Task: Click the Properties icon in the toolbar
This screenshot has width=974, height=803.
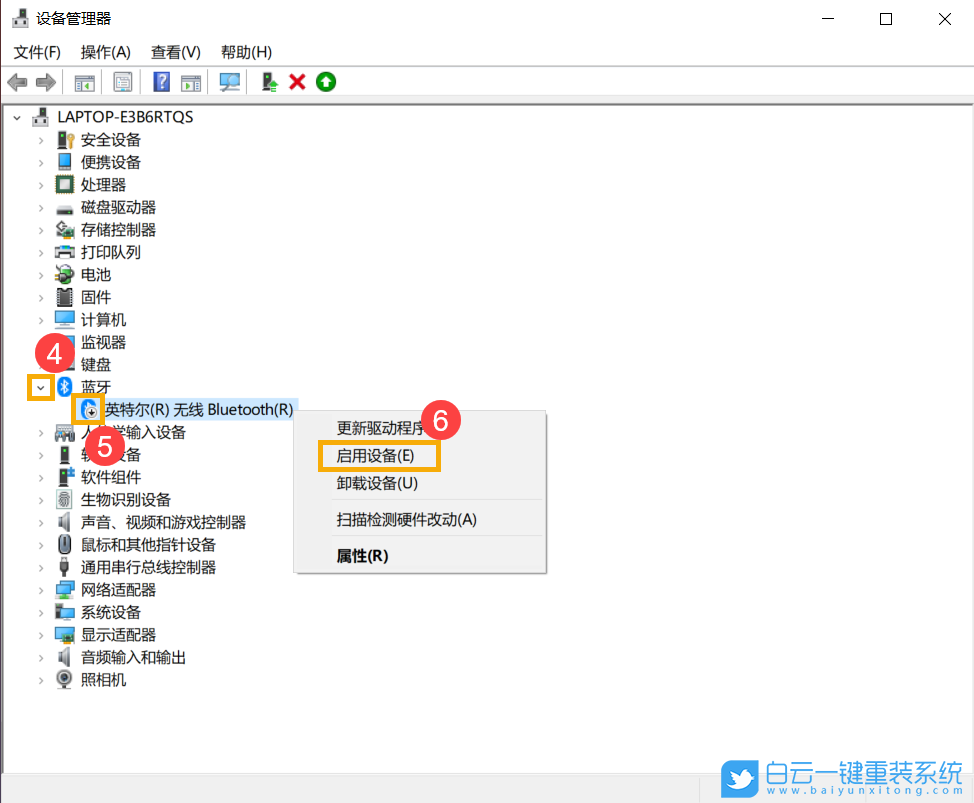Action: (123, 81)
